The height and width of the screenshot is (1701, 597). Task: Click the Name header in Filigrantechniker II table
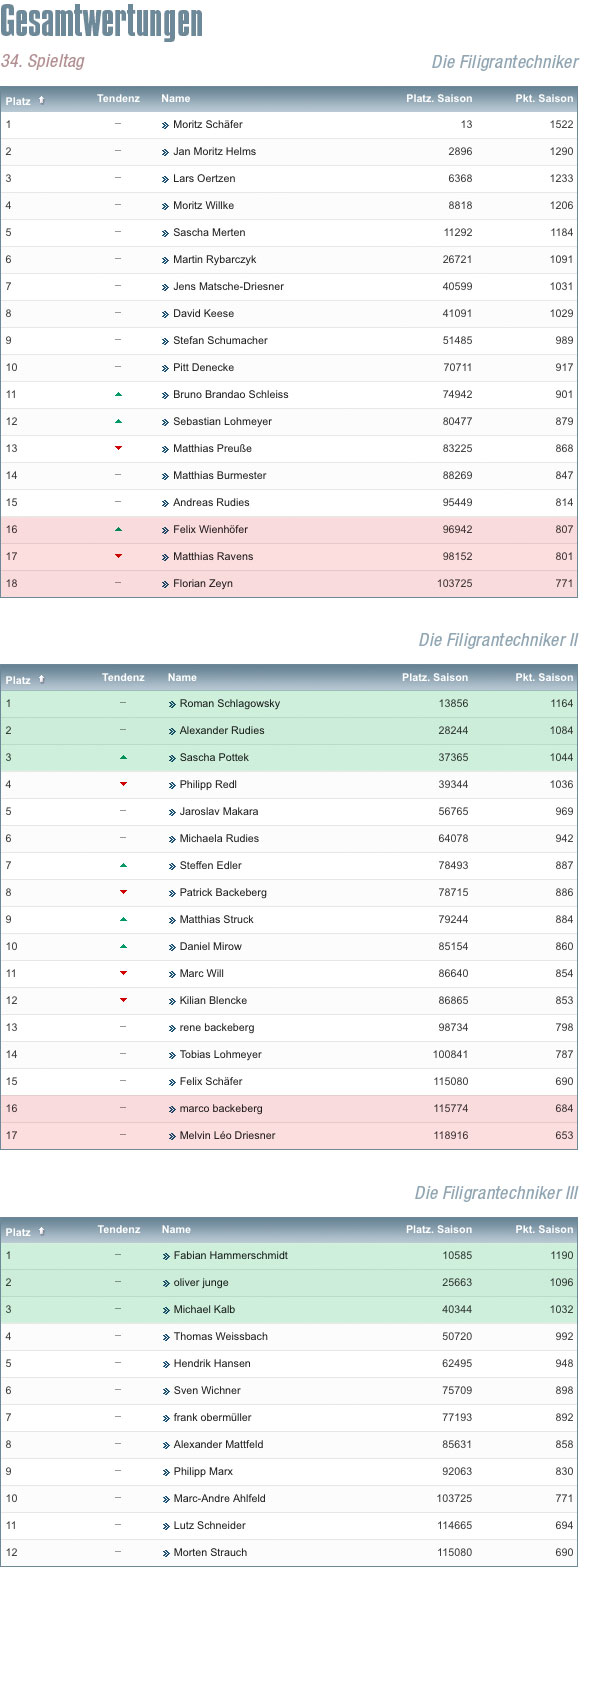click(x=182, y=678)
